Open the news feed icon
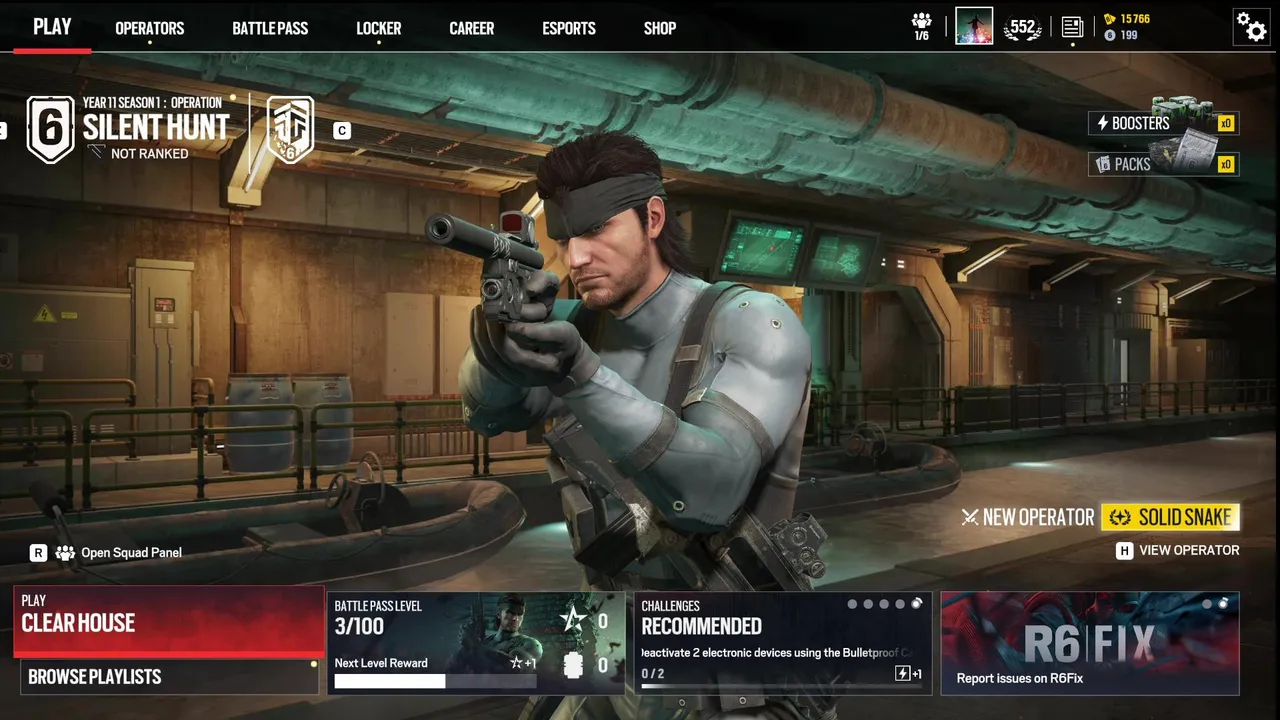Viewport: 1280px width, 720px height. (x=1072, y=27)
